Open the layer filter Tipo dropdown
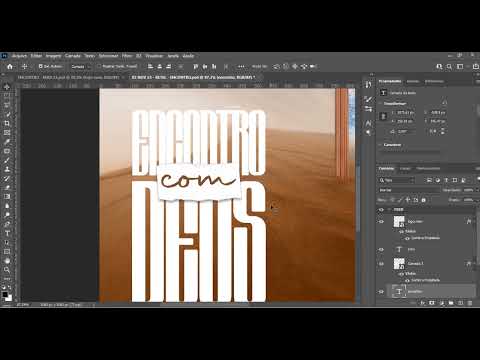Image resolution: width=480 pixels, height=360 pixels. point(396,180)
